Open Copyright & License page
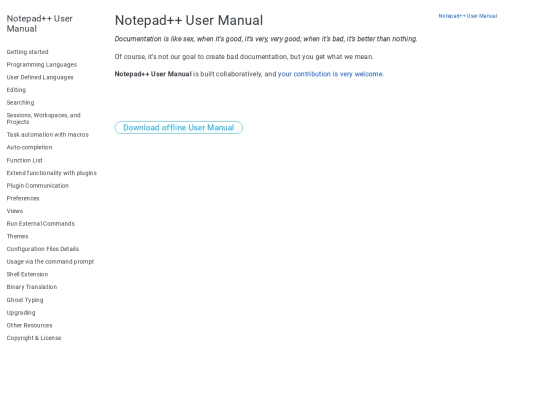This screenshot has width=540, height=405. tap(34, 338)
